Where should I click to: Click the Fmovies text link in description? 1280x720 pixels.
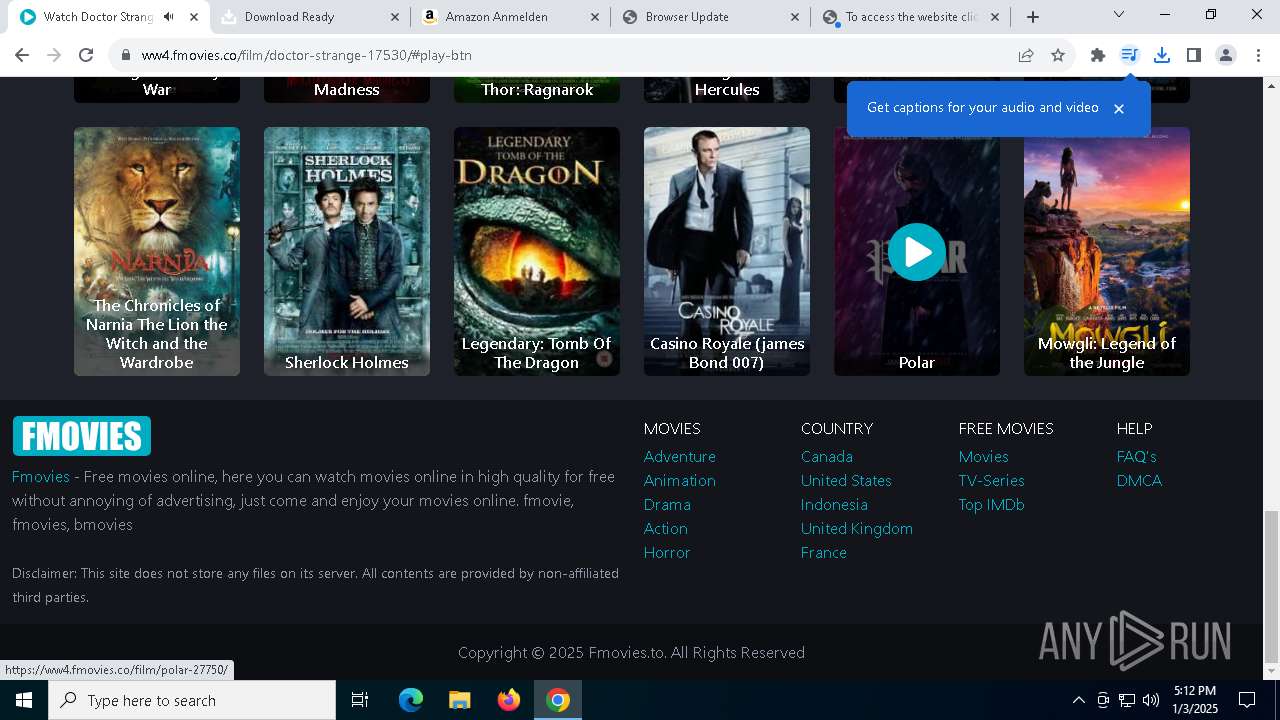click(x=41, y=477)
